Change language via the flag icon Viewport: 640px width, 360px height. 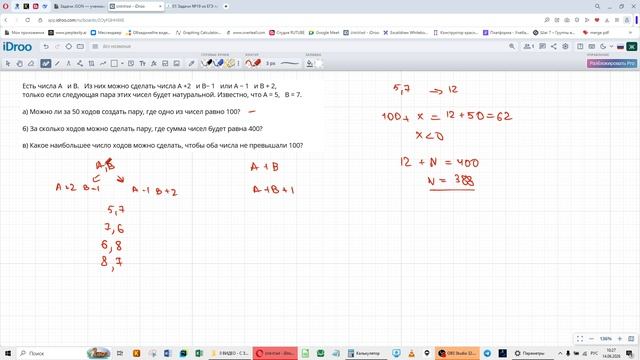[x=620, y=47]
